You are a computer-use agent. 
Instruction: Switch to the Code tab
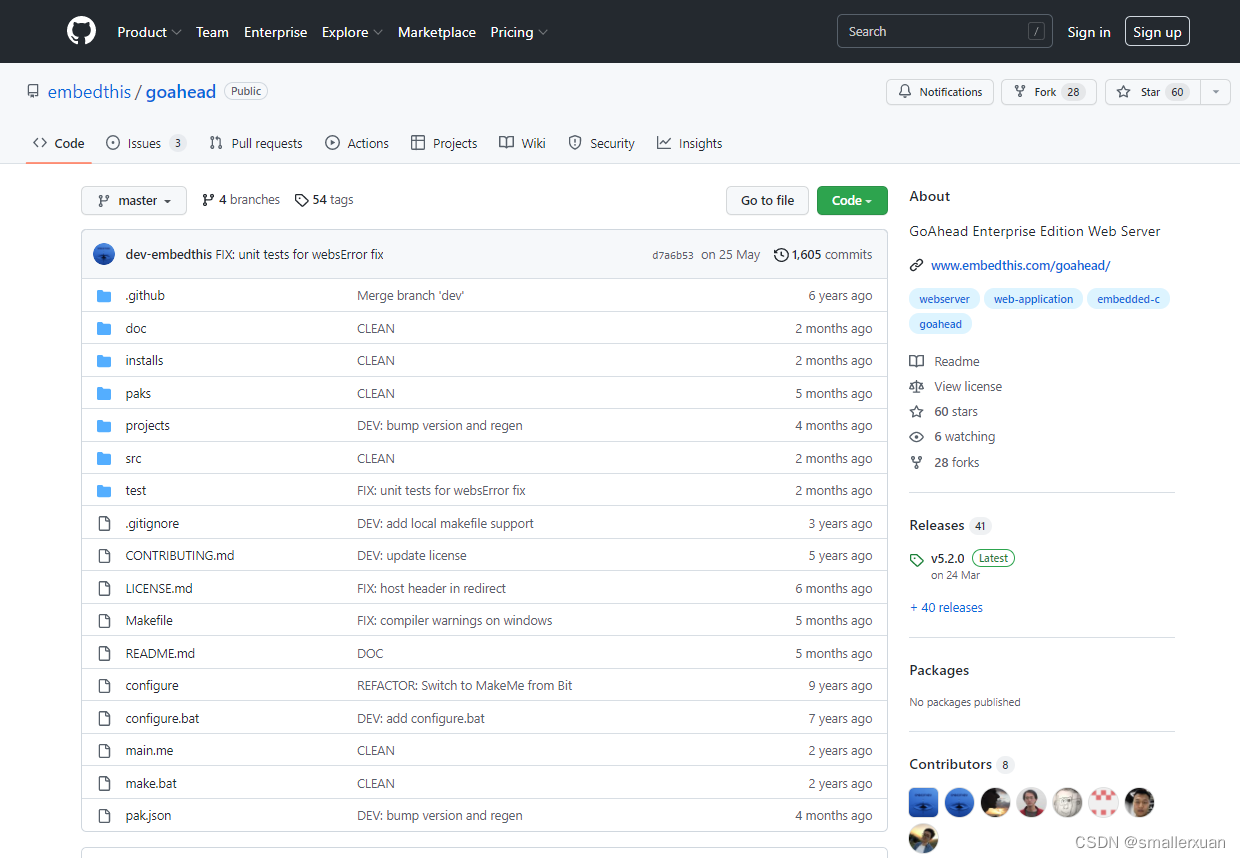point(59,144)
